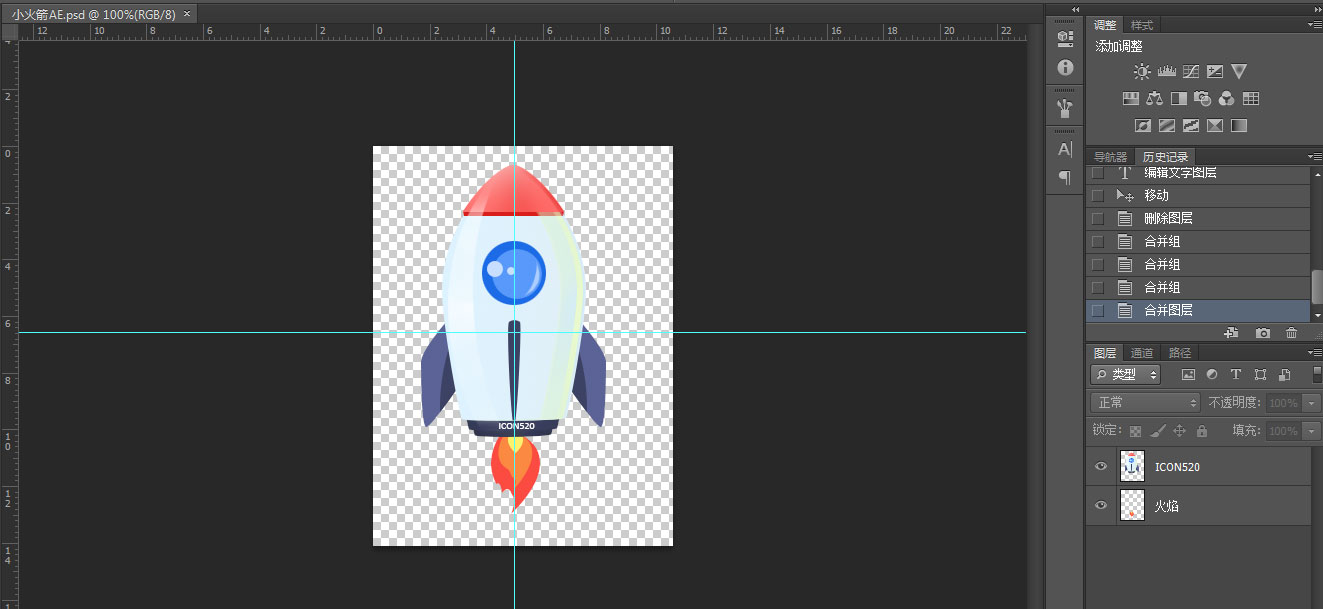This screenshot has height=609, width=1323.
Task: Open the 正常 blend mode dropdown
Action: click(1145, 403)
